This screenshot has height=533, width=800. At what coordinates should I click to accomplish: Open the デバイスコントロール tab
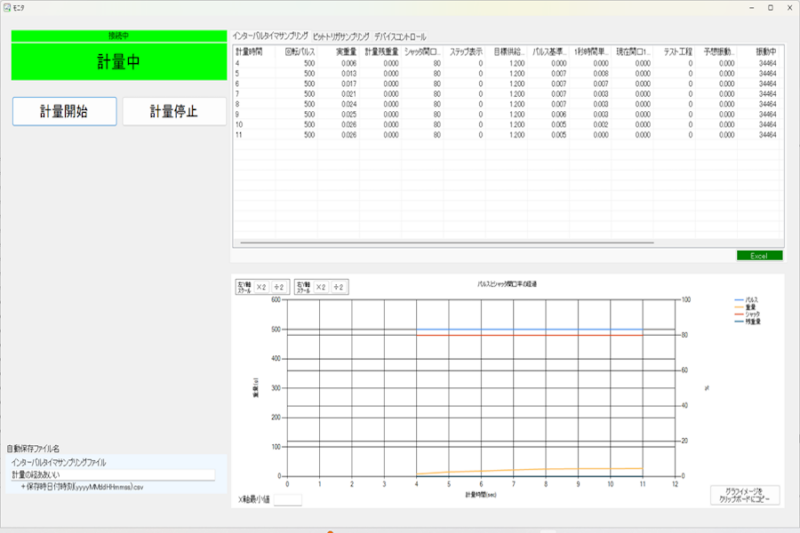coord(400,37)
